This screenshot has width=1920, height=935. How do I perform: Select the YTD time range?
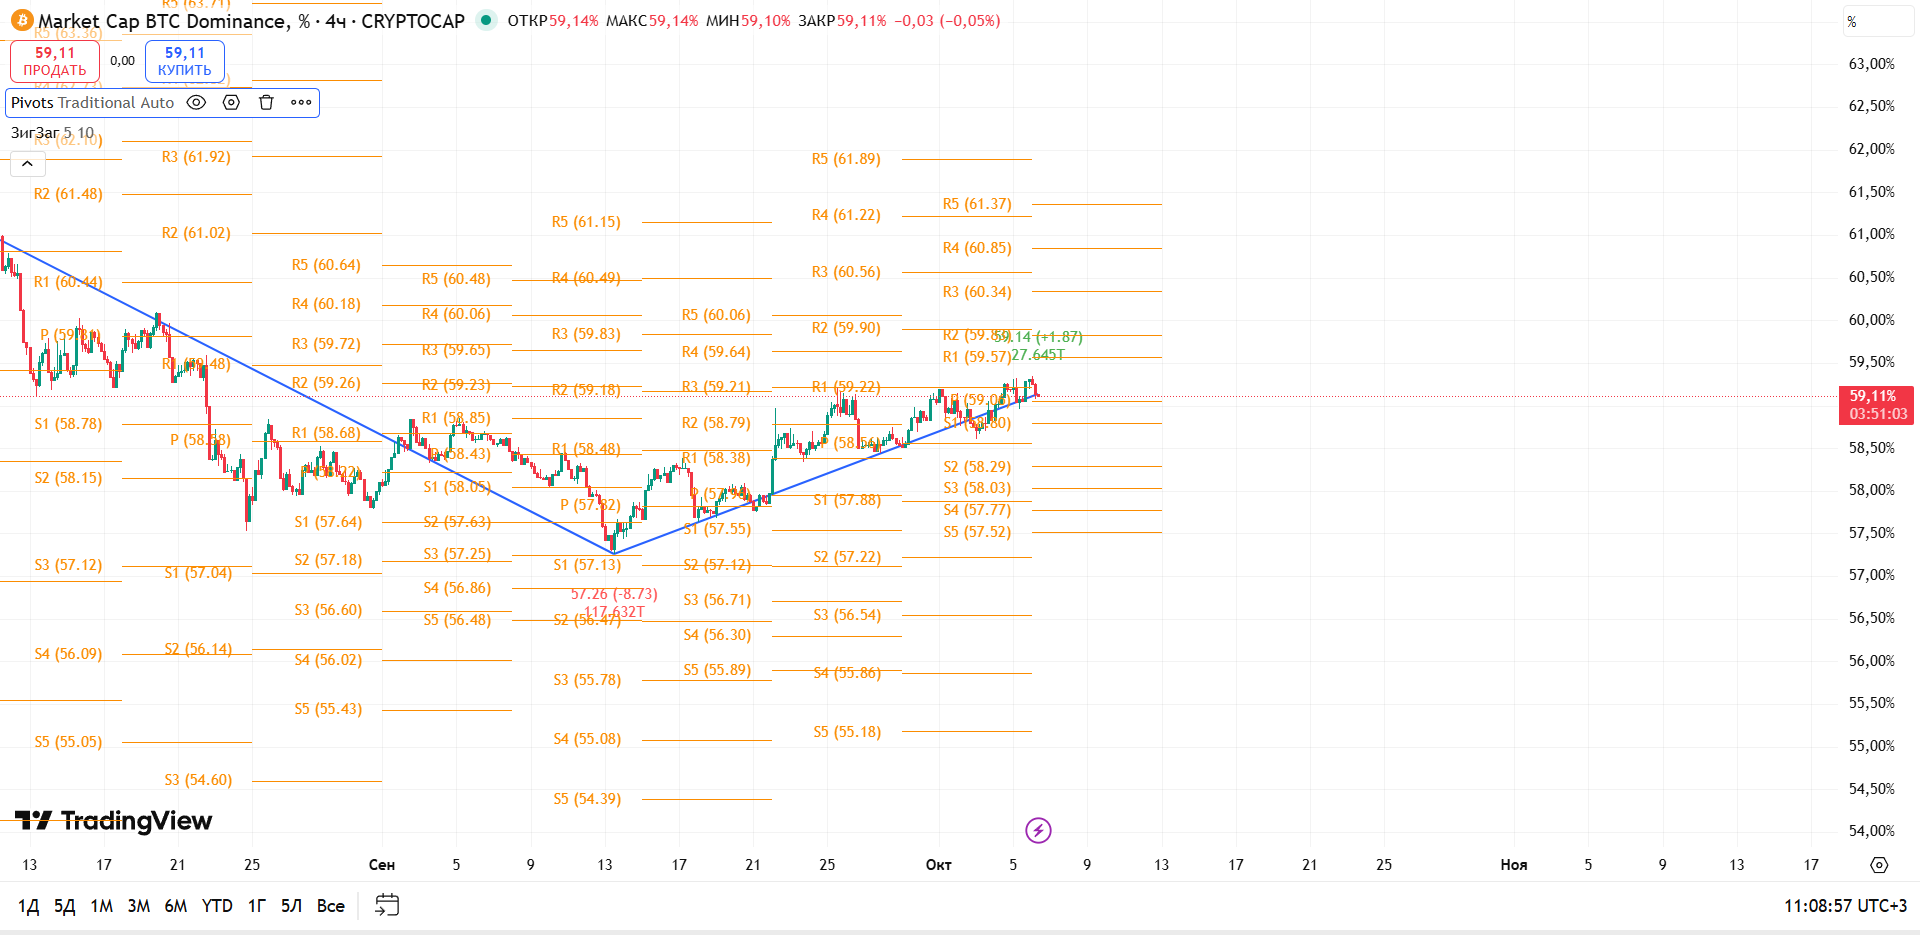(217, 906)
